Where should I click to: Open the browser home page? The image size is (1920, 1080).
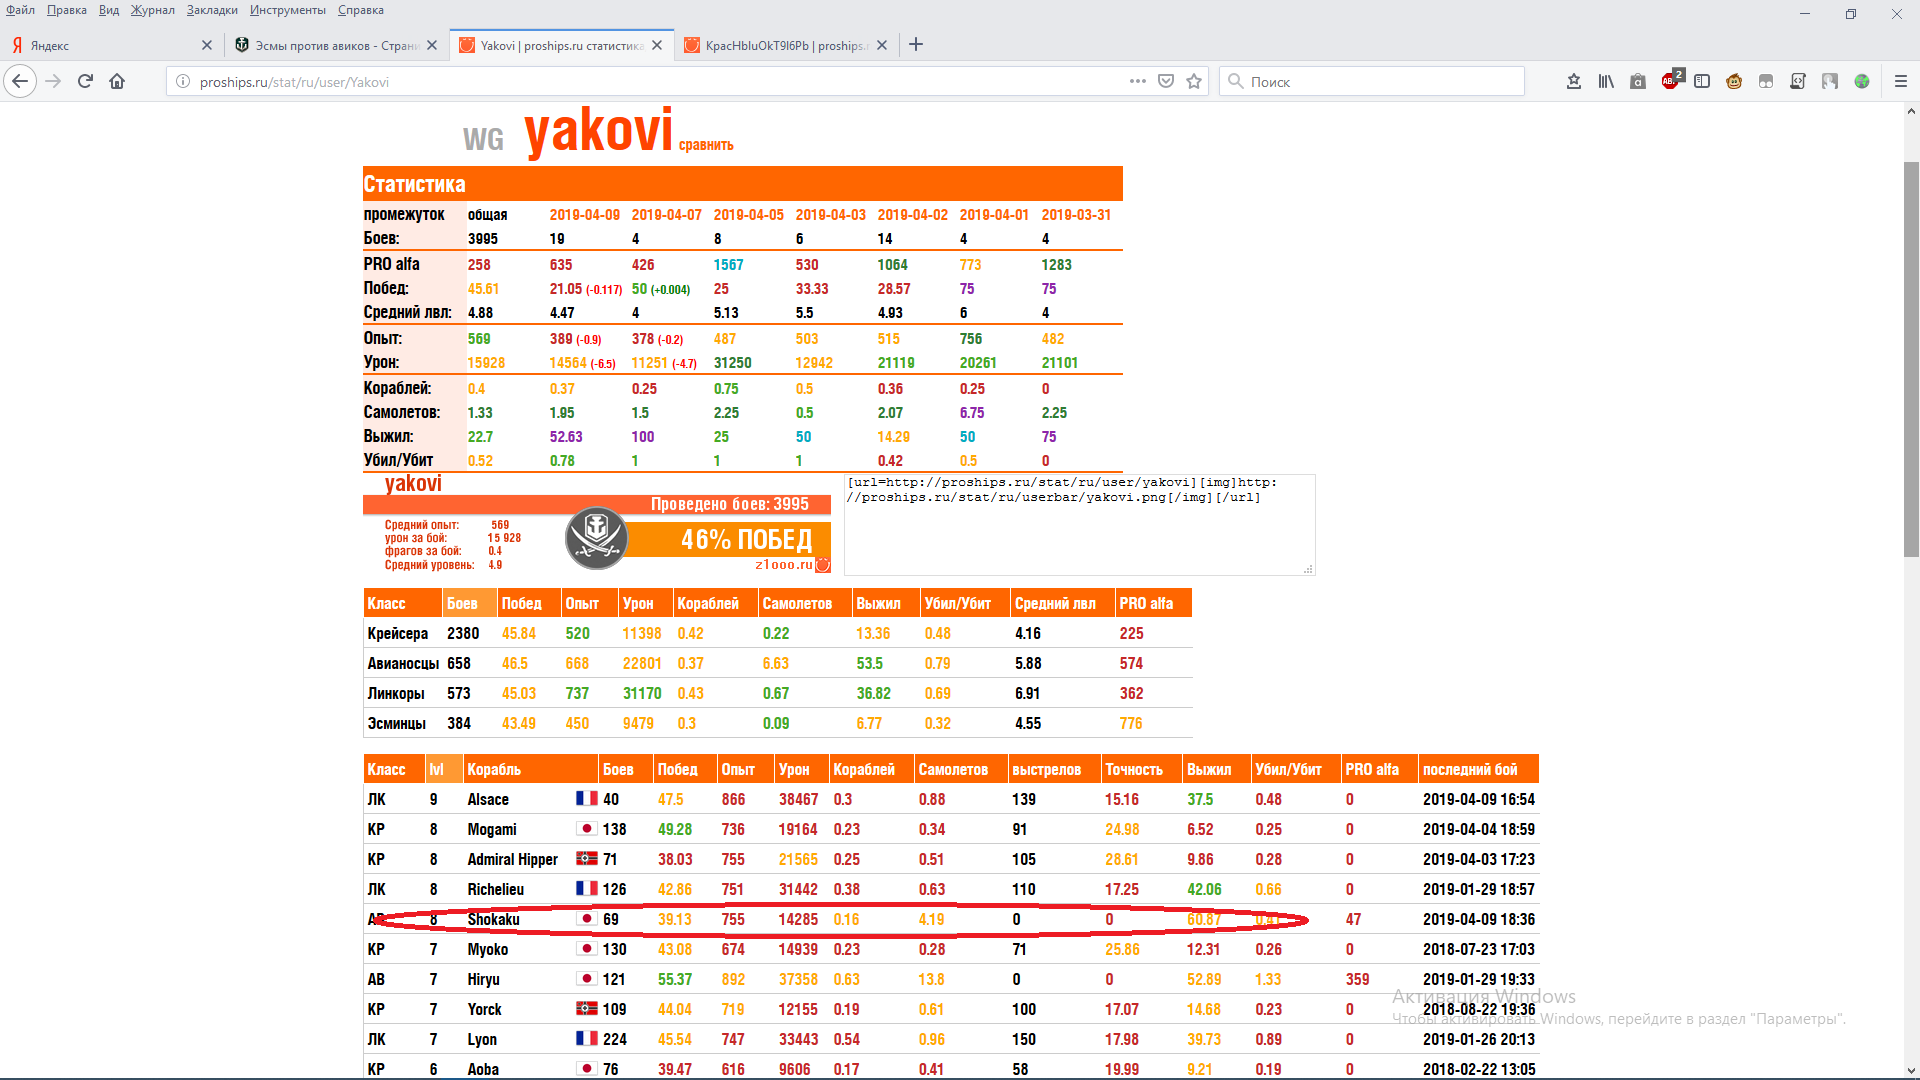click(x=117, y=81)
